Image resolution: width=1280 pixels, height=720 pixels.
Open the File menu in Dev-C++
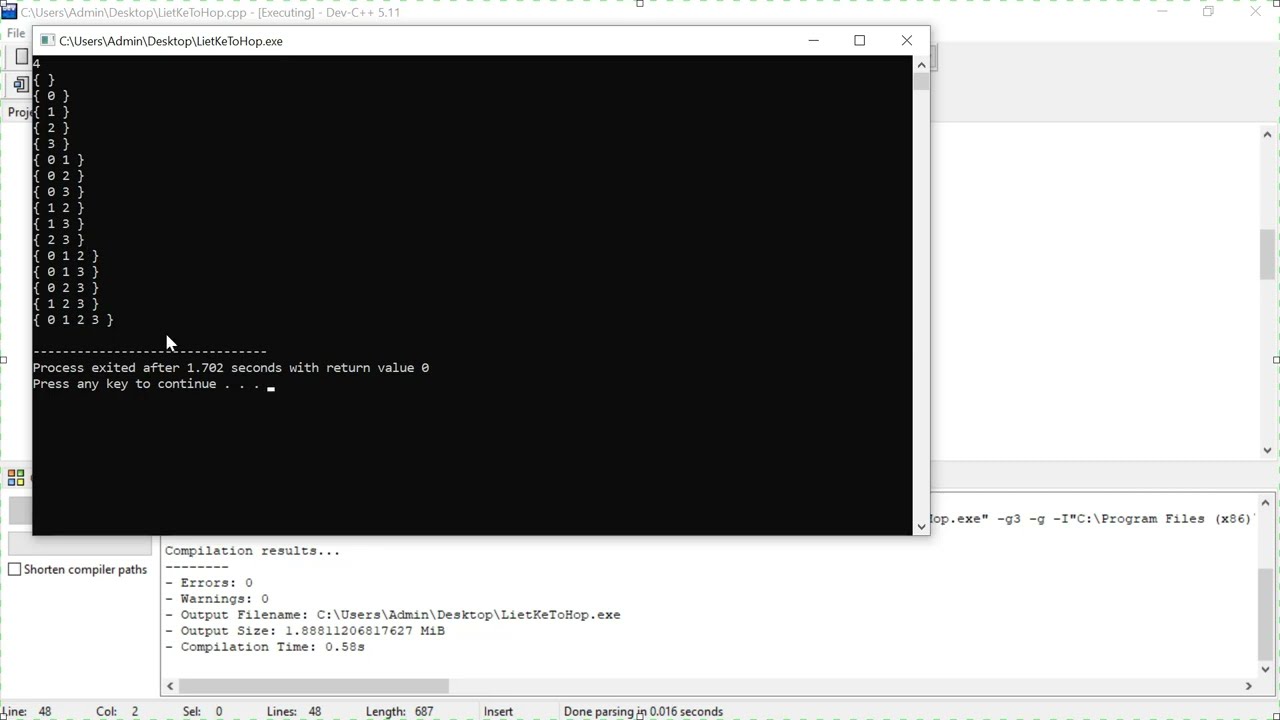16,33
